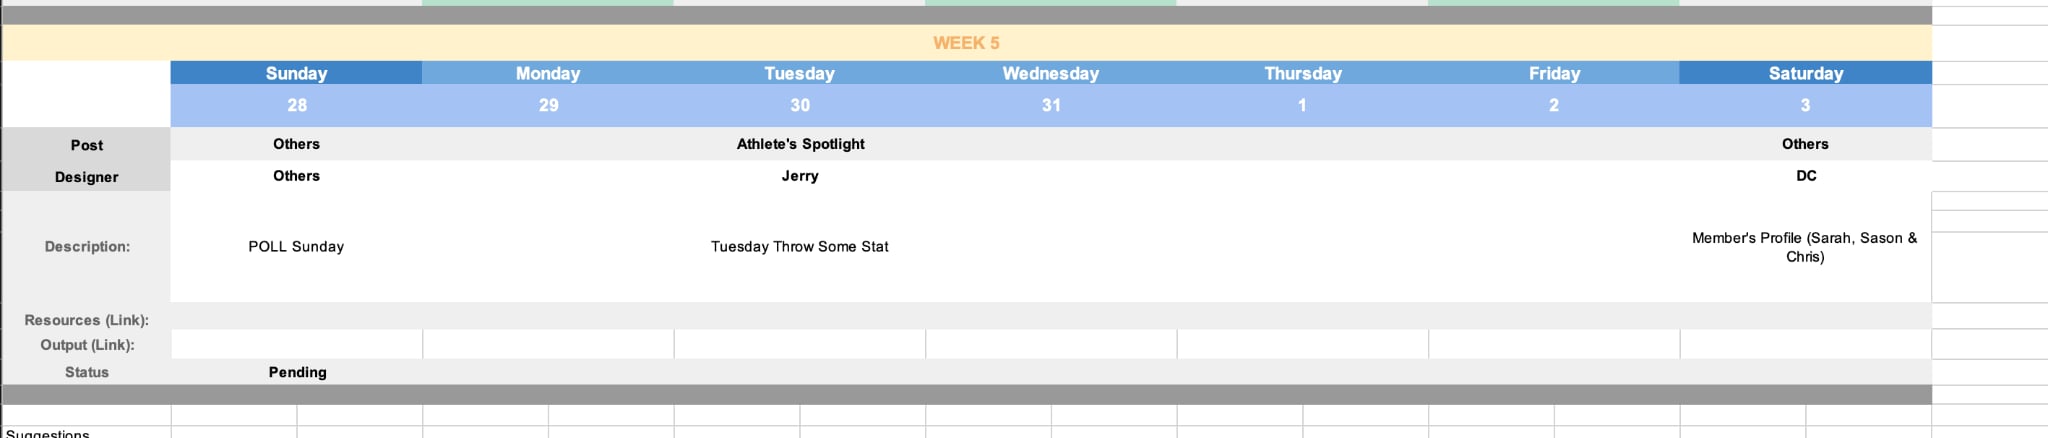The height and width of the screenshot is (438, 2048).
Task: Select the Tuesday Throw Some Stat cell
Action: click(x=800, y=247)
